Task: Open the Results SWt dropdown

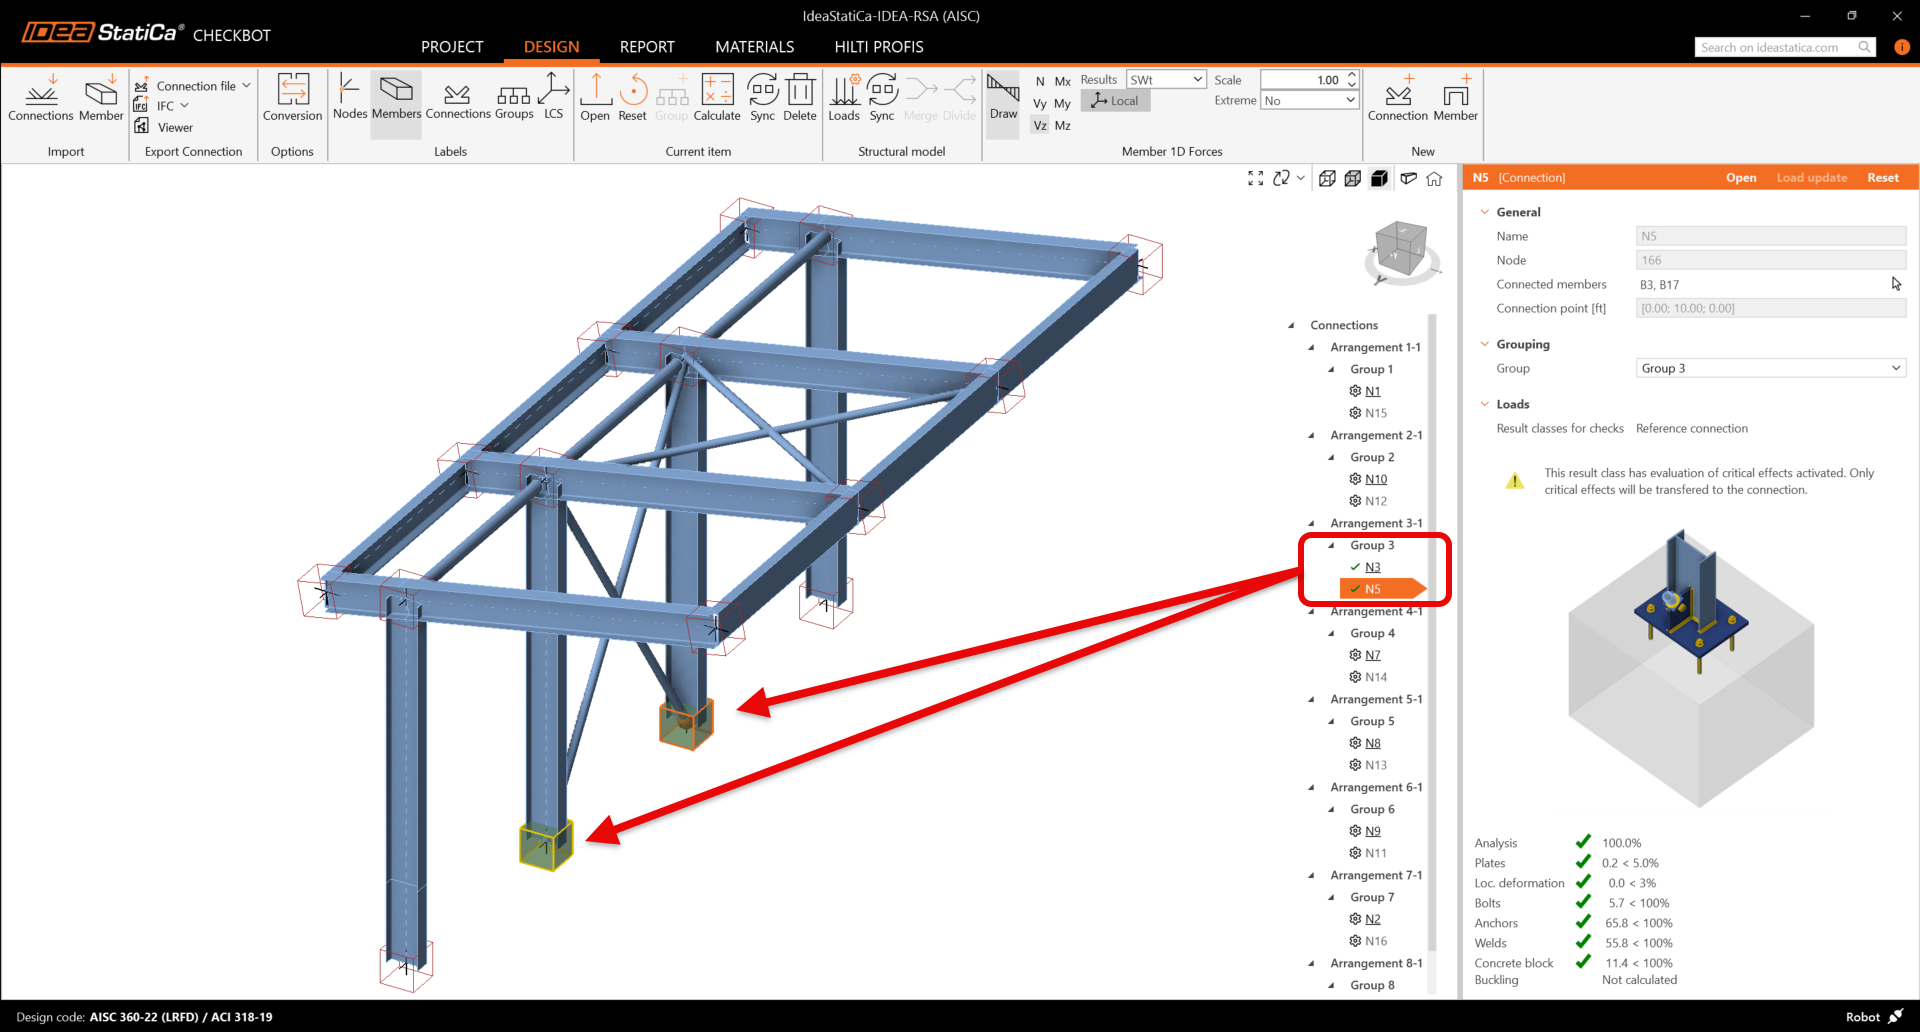Action: [x=1166, y=80]
